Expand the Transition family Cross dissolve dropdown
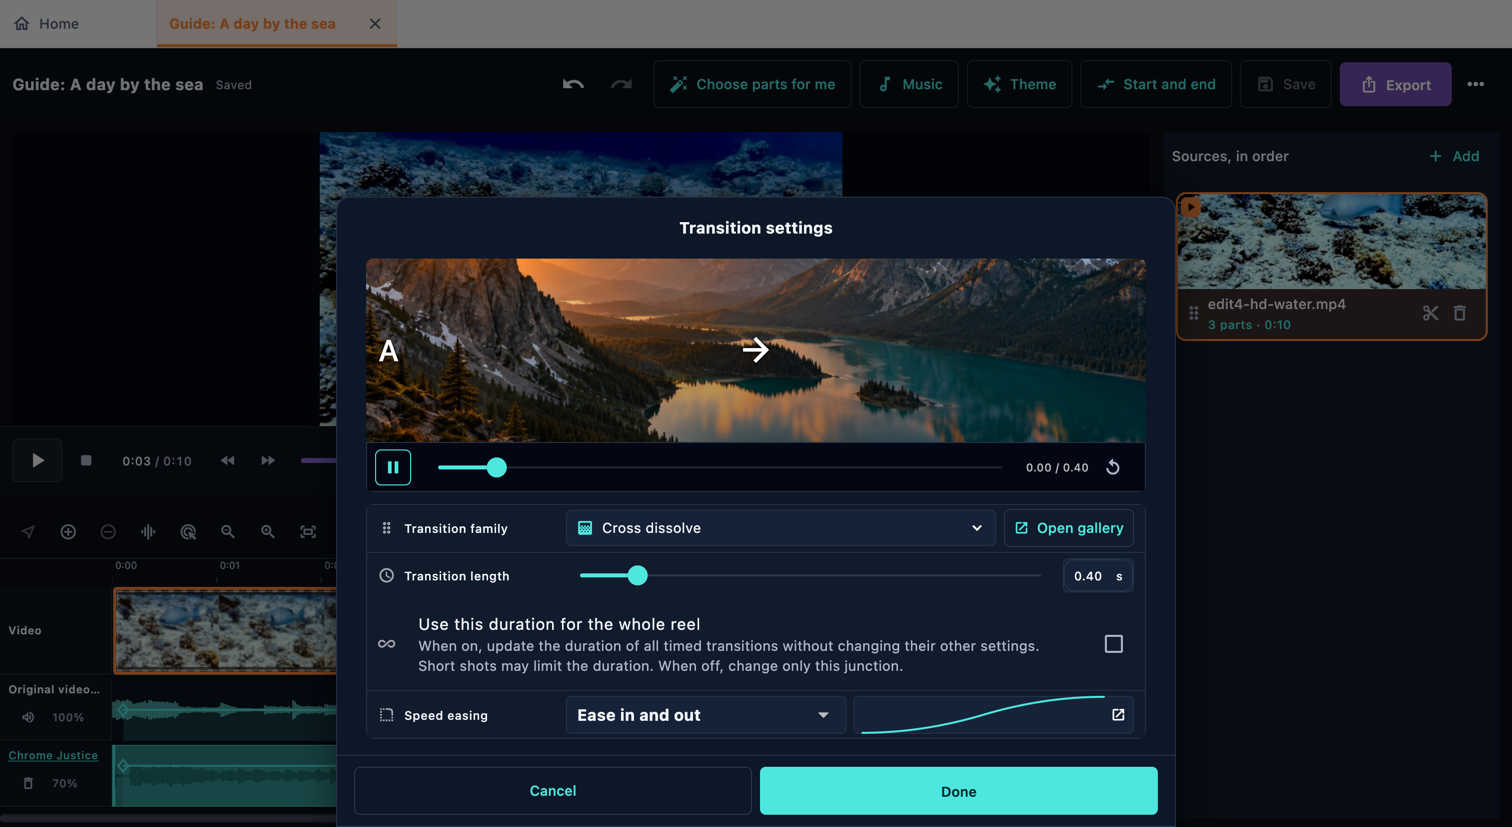1512x827 pixels. 781,528
